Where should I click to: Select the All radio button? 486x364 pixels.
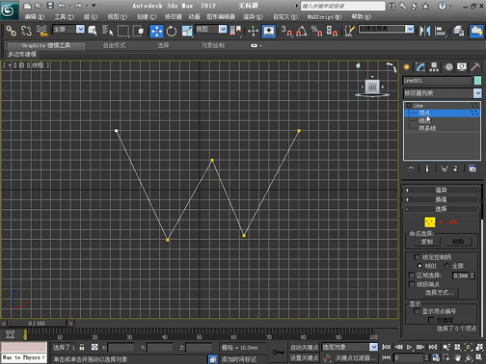point(447,266)
